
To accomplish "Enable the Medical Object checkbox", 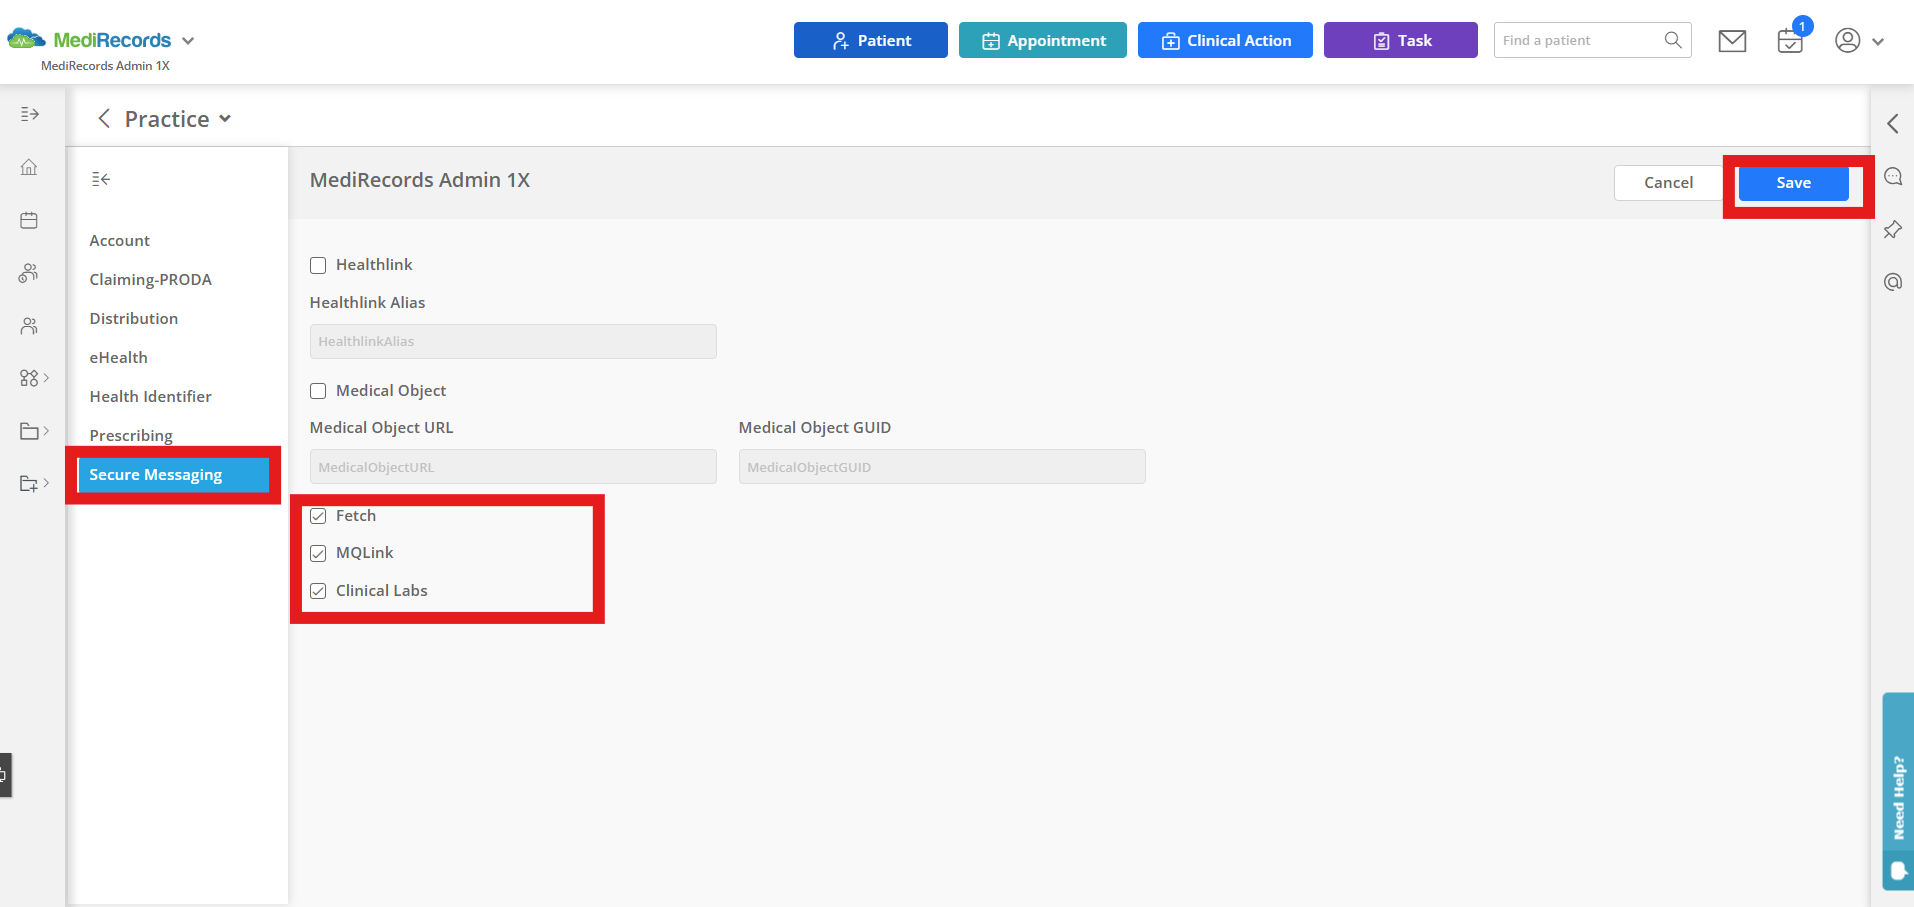I will (318, 391).
